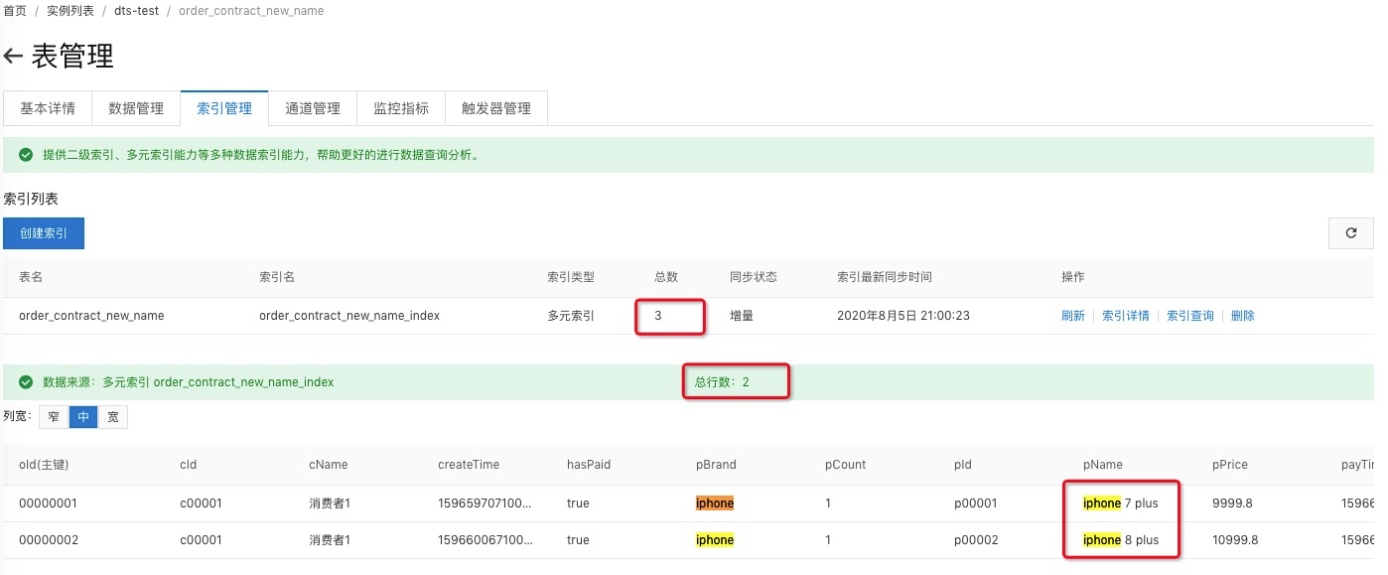Click the 刷新 link for the index
The width and height of the screenshot is (1388, 575).
pyautogui.click(x=1073, y=316)
